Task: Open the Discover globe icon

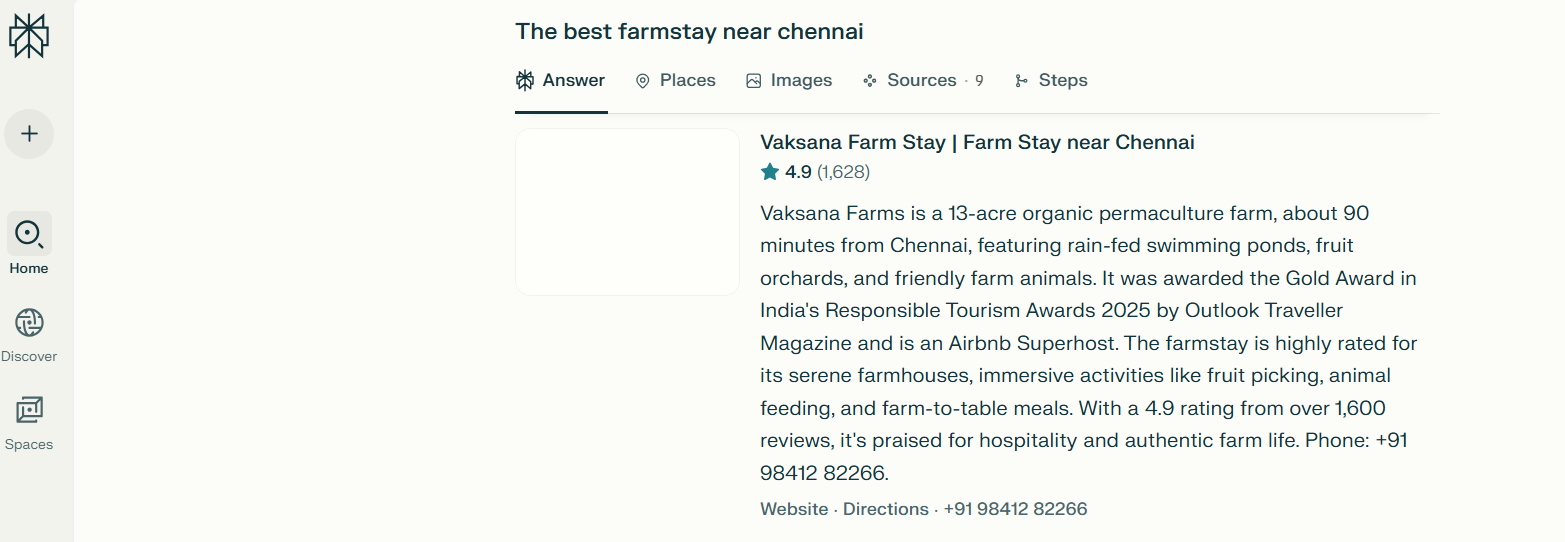Action: (29, 323)
